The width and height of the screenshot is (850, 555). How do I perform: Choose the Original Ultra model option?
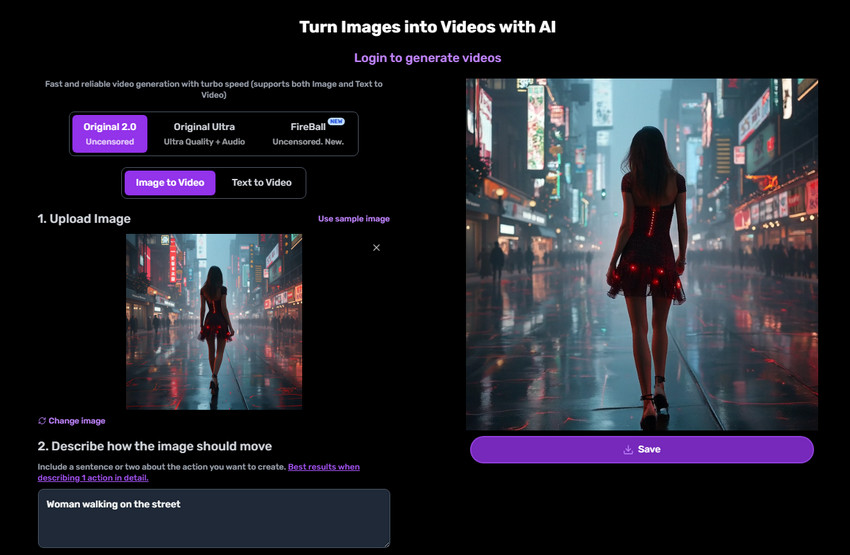[204, 134]
